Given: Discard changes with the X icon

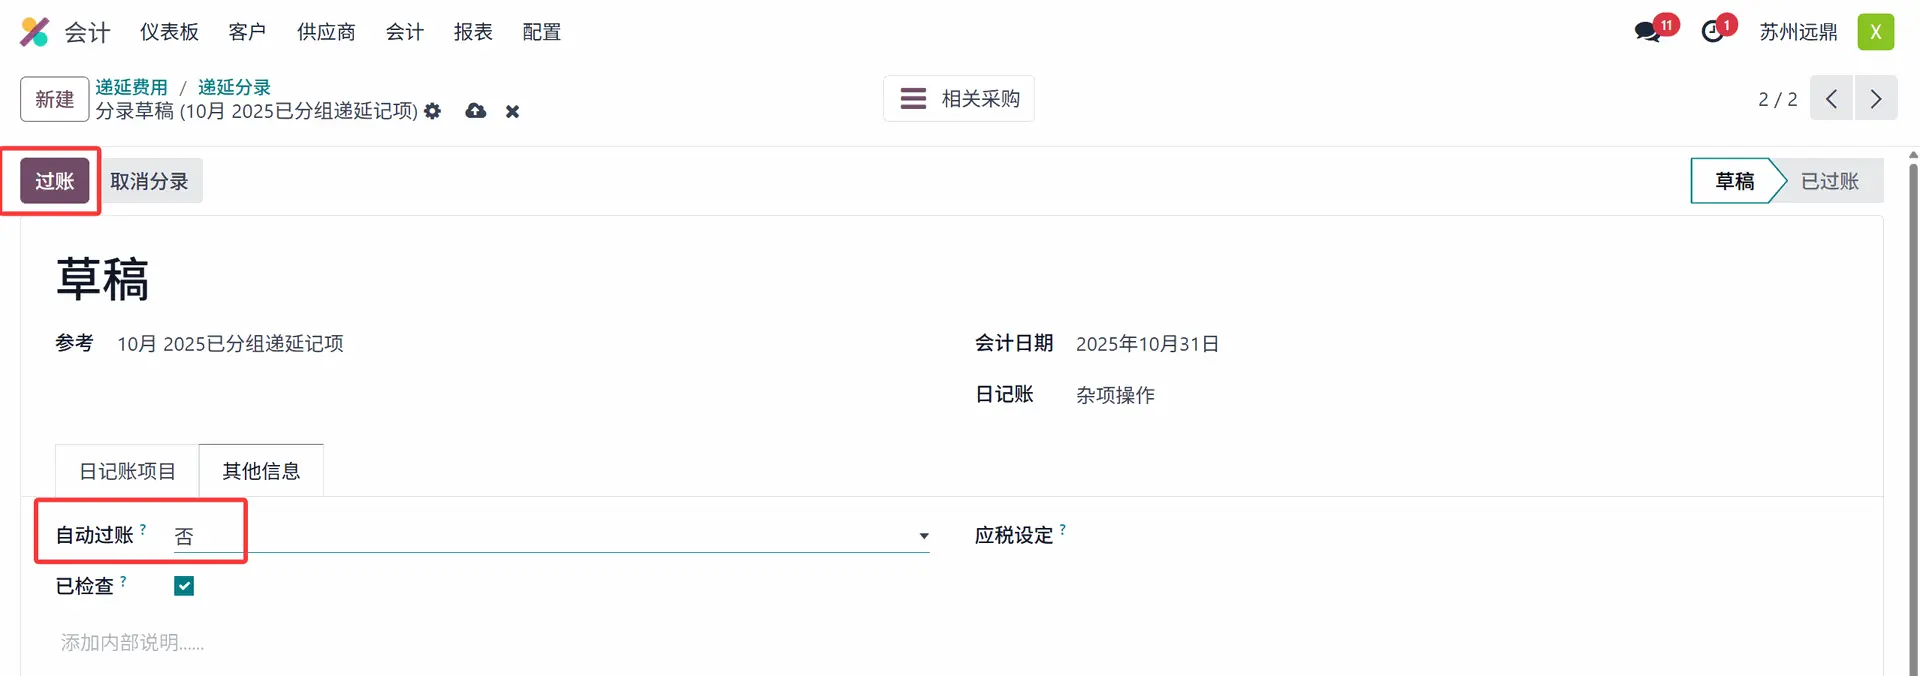Looking at the screenshot, I should click(x=512, y=111).
